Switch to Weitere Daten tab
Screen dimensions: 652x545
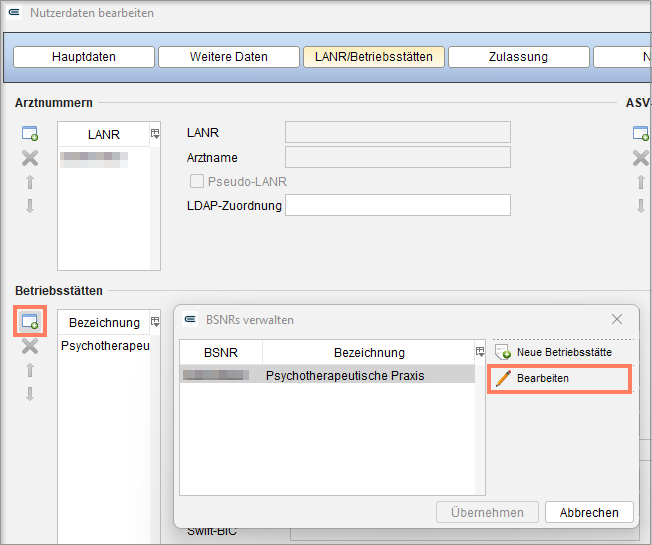point(229,57)
